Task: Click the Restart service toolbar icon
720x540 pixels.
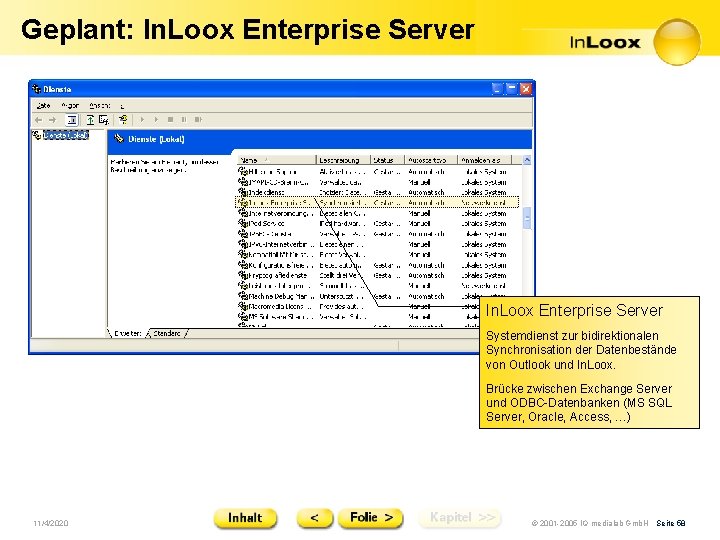Action: point(198,119)
